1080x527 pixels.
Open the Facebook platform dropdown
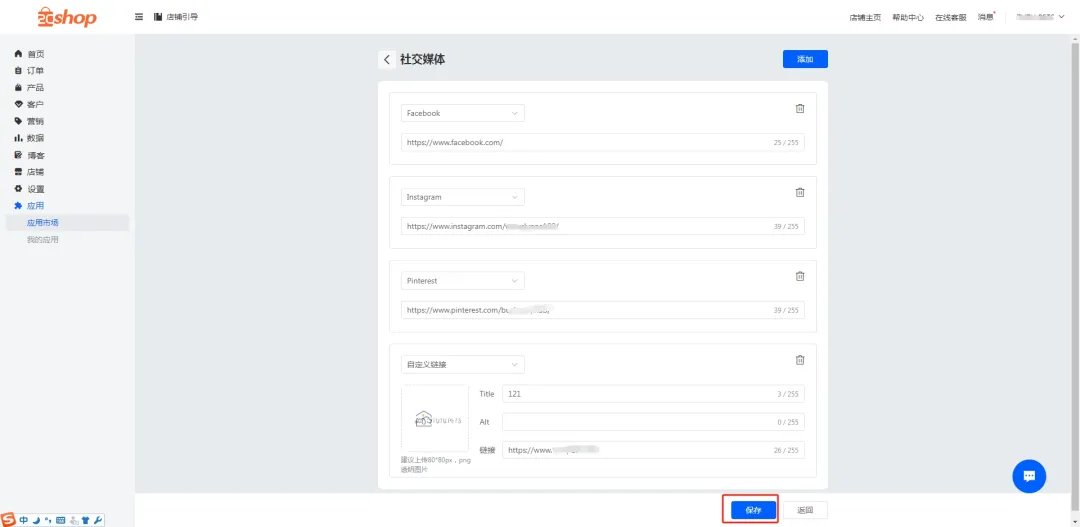click(463, 113)
